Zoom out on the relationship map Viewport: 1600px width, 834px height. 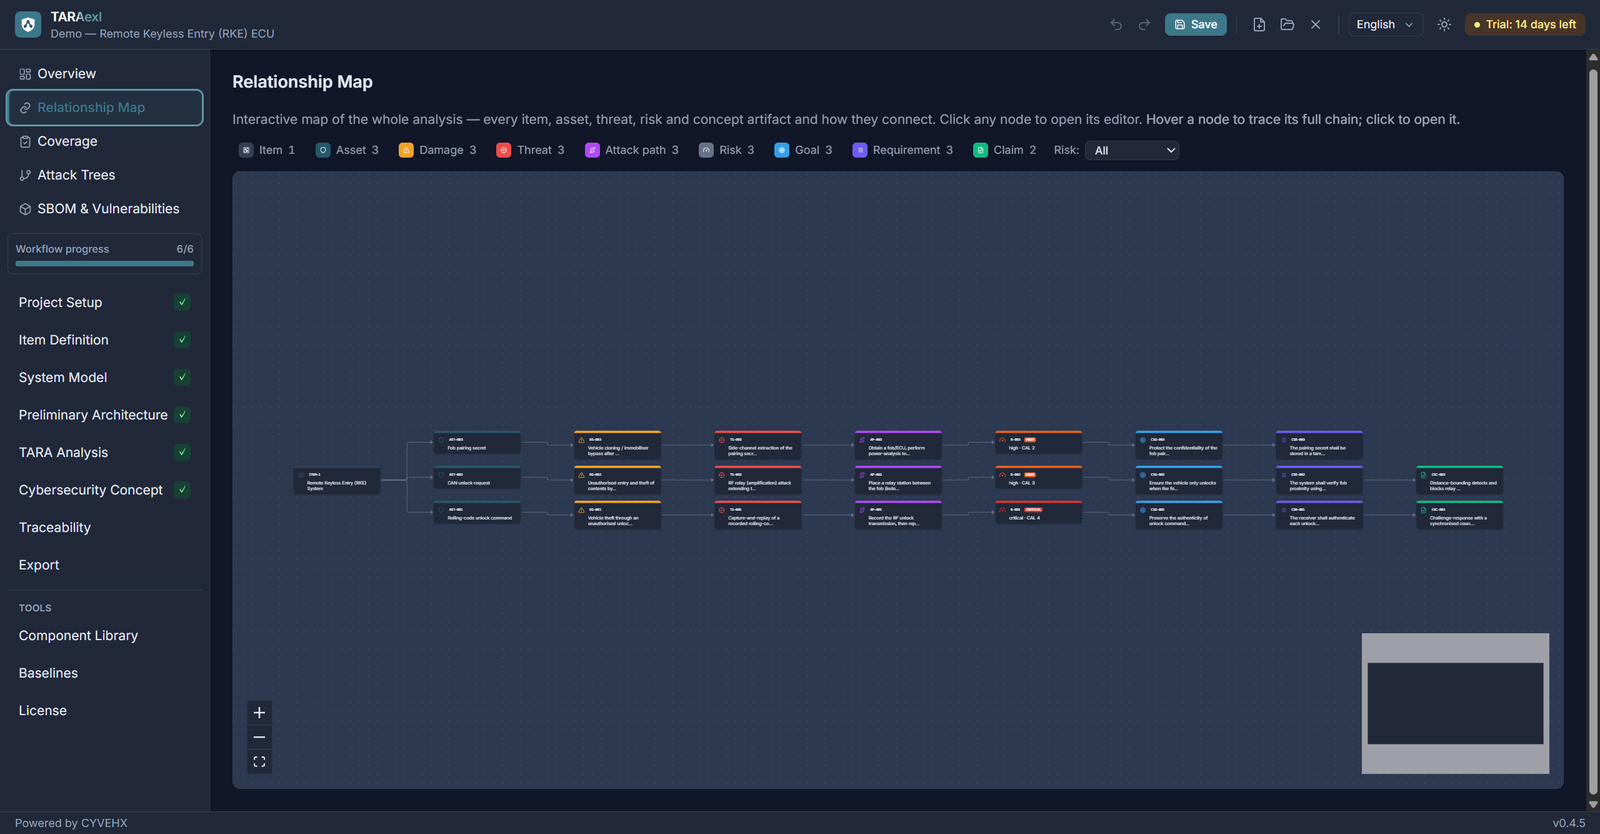click(x=259, y=737)
